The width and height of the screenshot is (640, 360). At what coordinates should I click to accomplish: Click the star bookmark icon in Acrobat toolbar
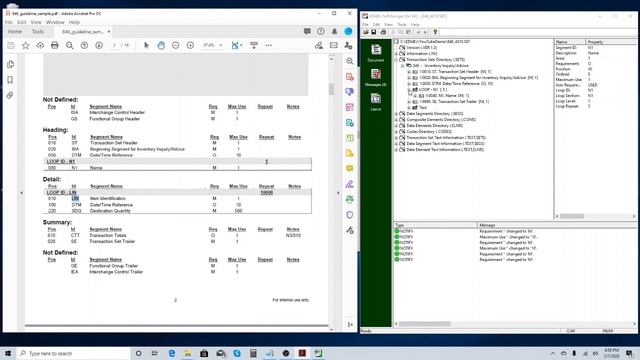pos(26,45)
